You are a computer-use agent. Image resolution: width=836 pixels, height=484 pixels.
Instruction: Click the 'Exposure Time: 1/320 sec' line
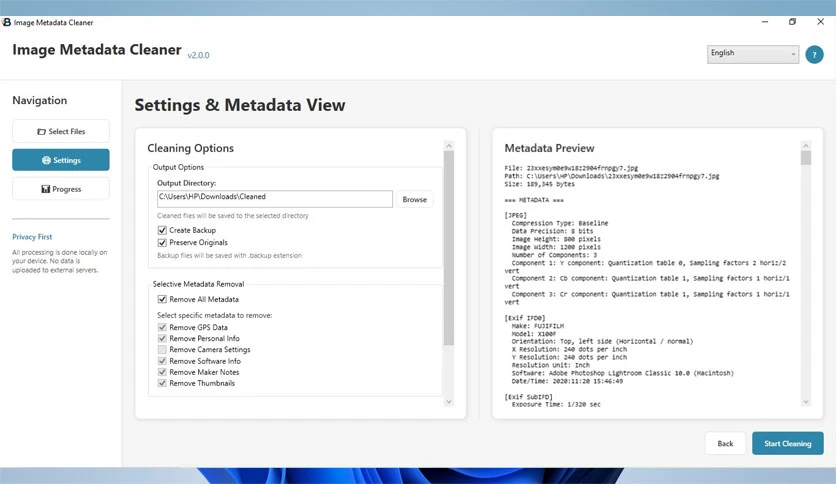point(556,405)
